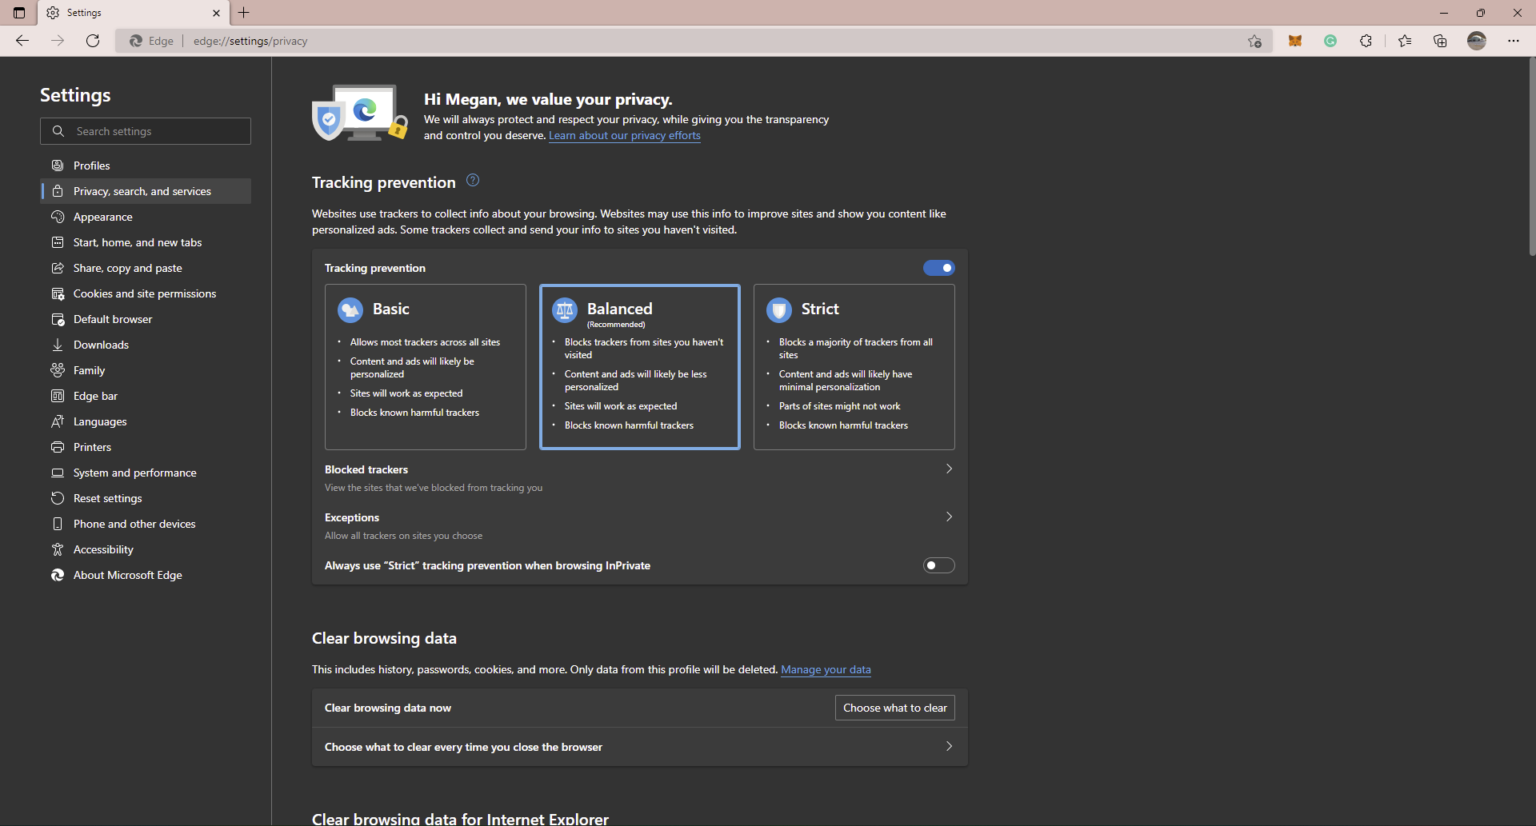Click the 'Hi Megan, we value your privacy' heading
The height and width of the screenshot is (826, 1536).
[x=548, y=99]
